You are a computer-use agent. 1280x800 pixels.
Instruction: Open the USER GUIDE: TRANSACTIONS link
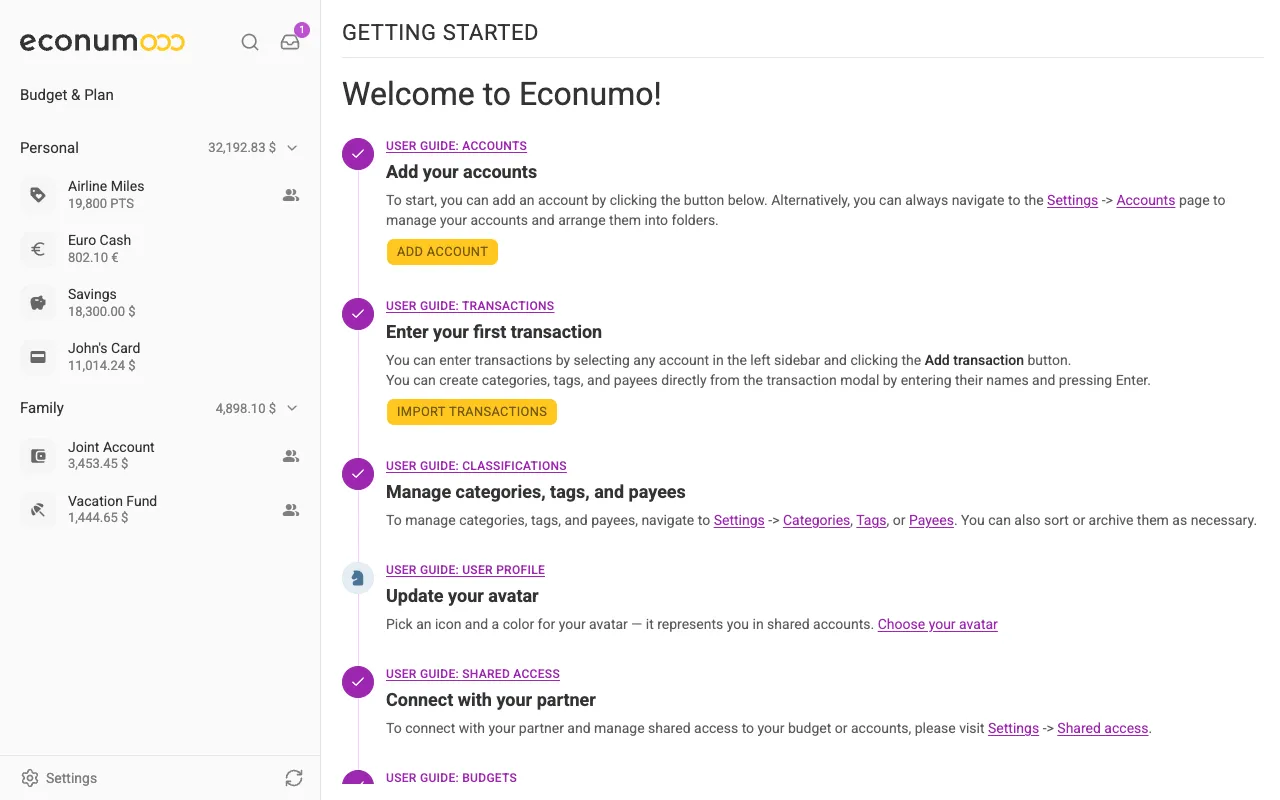coord(470,306)
